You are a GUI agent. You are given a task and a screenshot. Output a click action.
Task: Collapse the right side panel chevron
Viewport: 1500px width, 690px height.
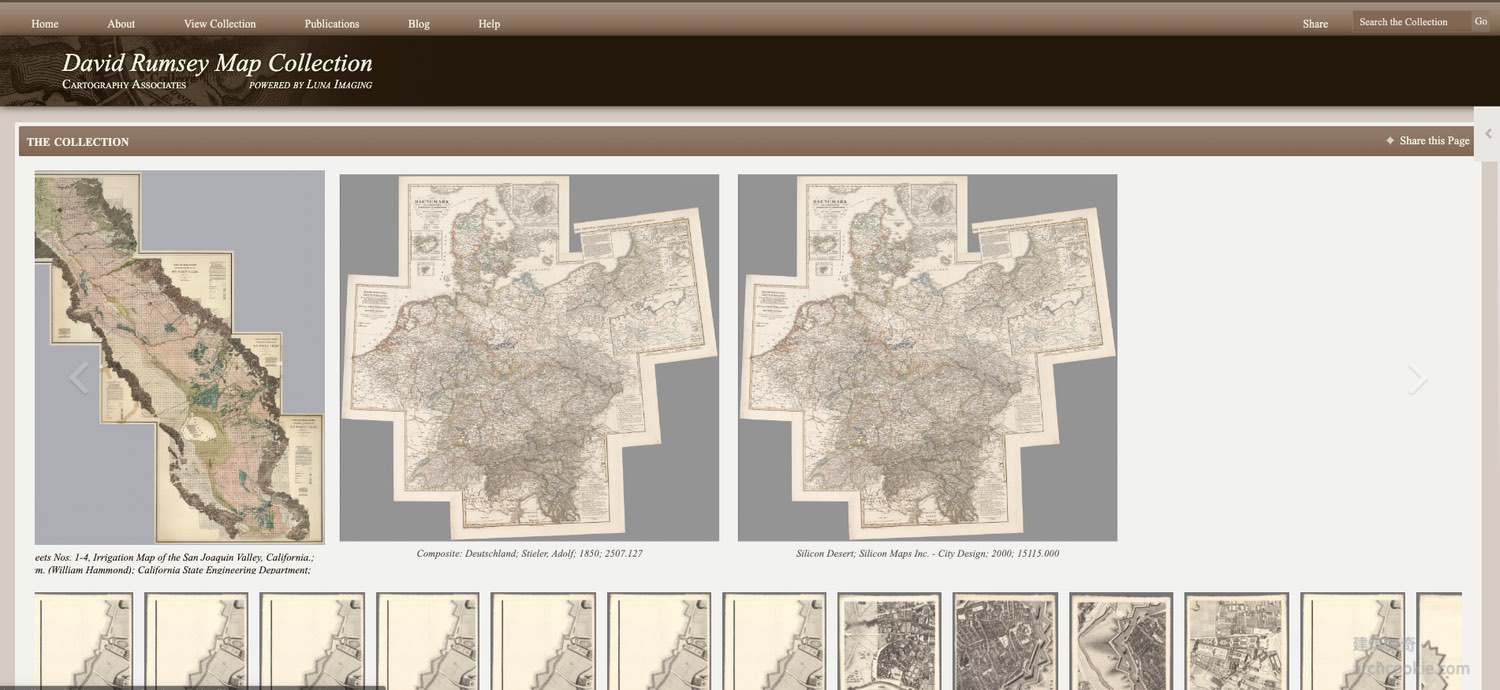click(1489, 134)
